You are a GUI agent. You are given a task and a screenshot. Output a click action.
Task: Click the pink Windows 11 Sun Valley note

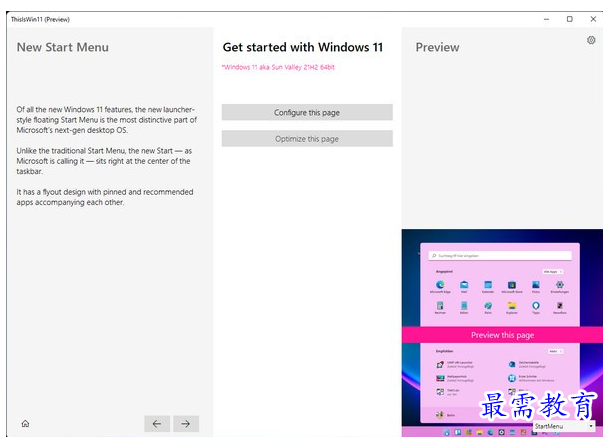click(278, 67)
